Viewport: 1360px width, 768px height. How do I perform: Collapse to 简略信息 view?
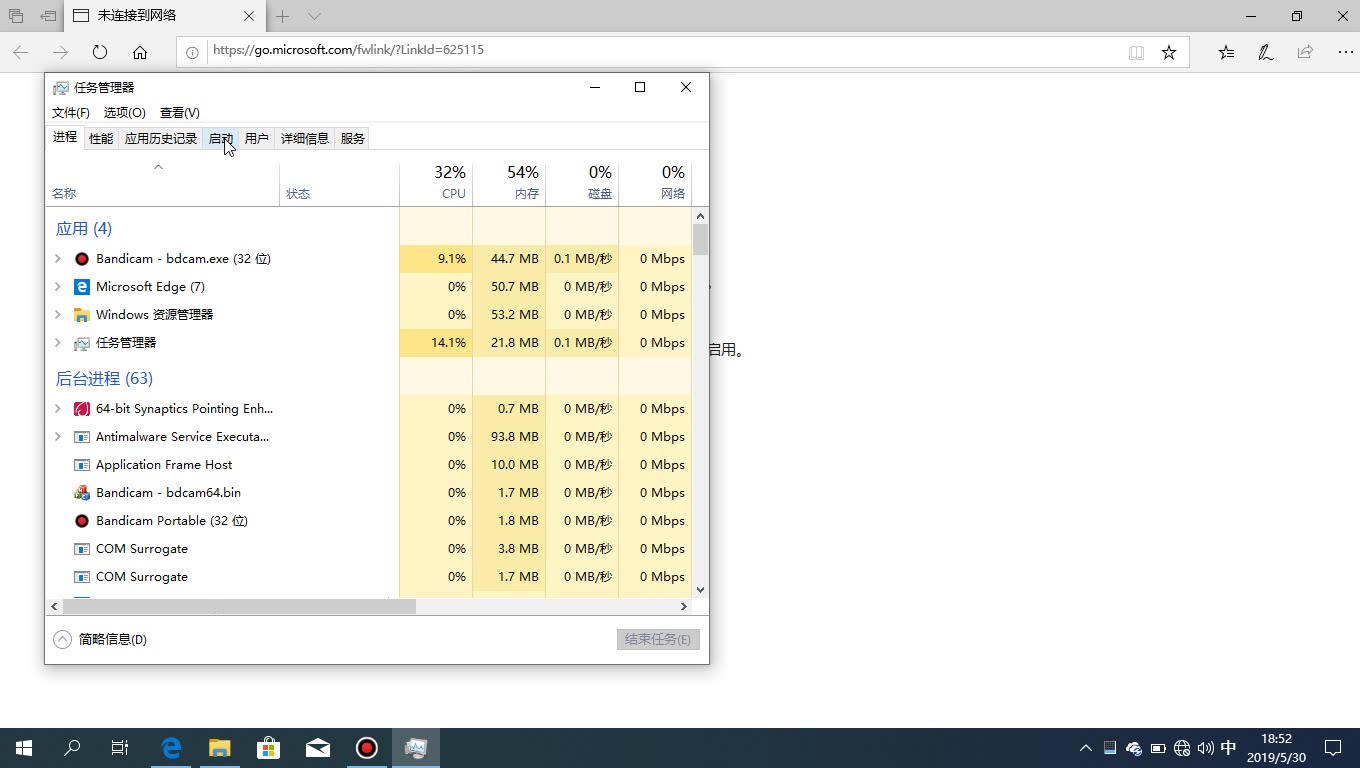point(100,639)
